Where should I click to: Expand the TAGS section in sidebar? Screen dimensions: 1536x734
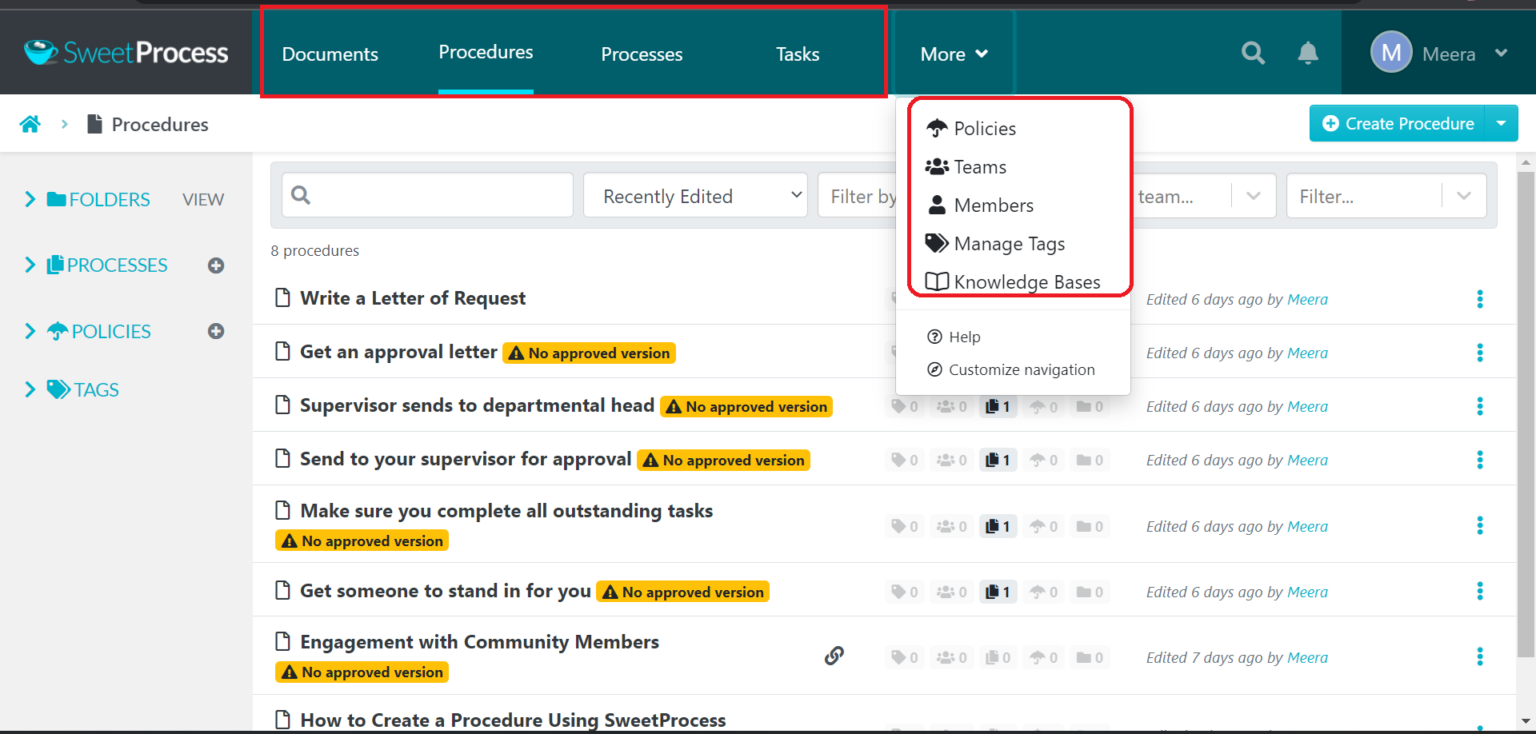tap(30, 389)
